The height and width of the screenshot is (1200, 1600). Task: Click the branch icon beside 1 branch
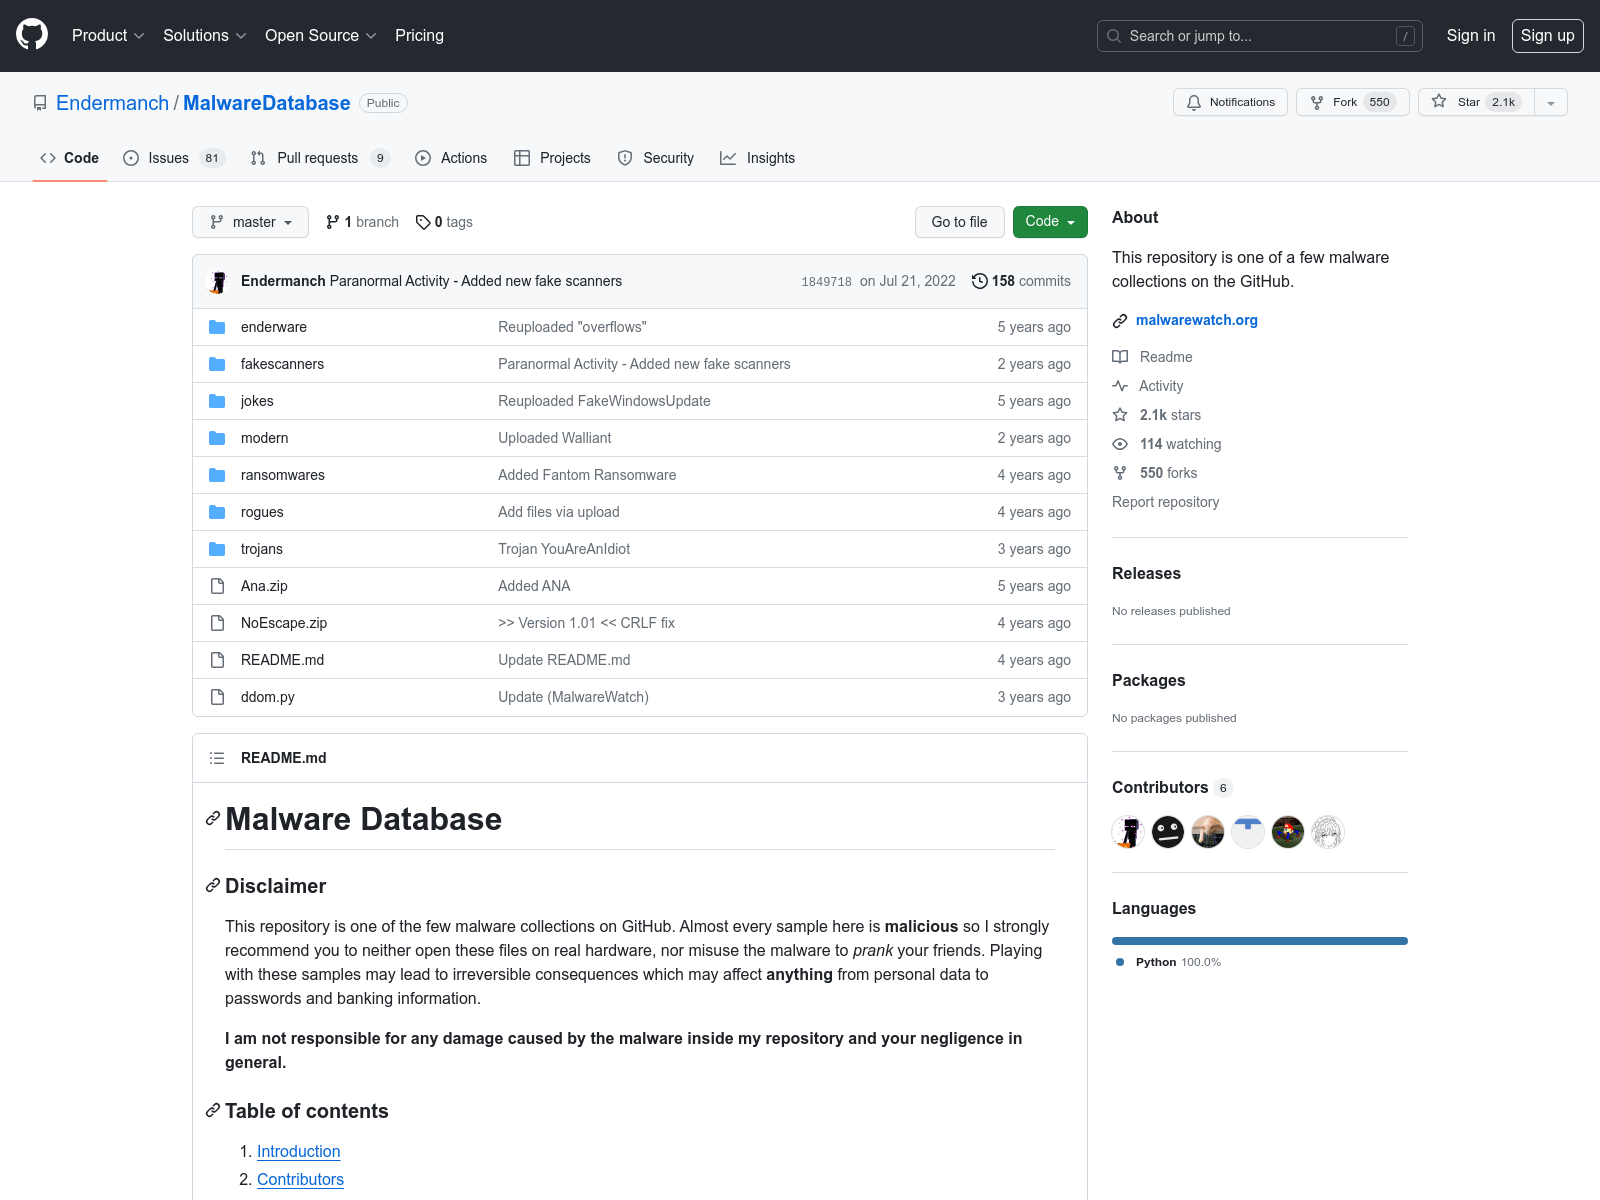pyautogui.click(x=332, y=222)
